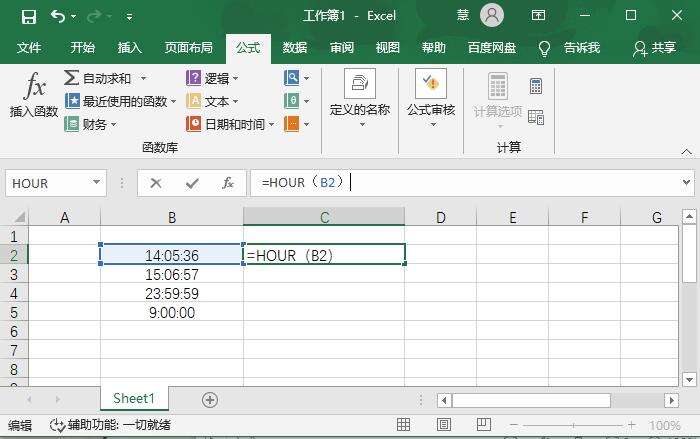Viewport: 700px width, 439px height.
Task: Expand the formula bar
Action: tap(686, 182)
